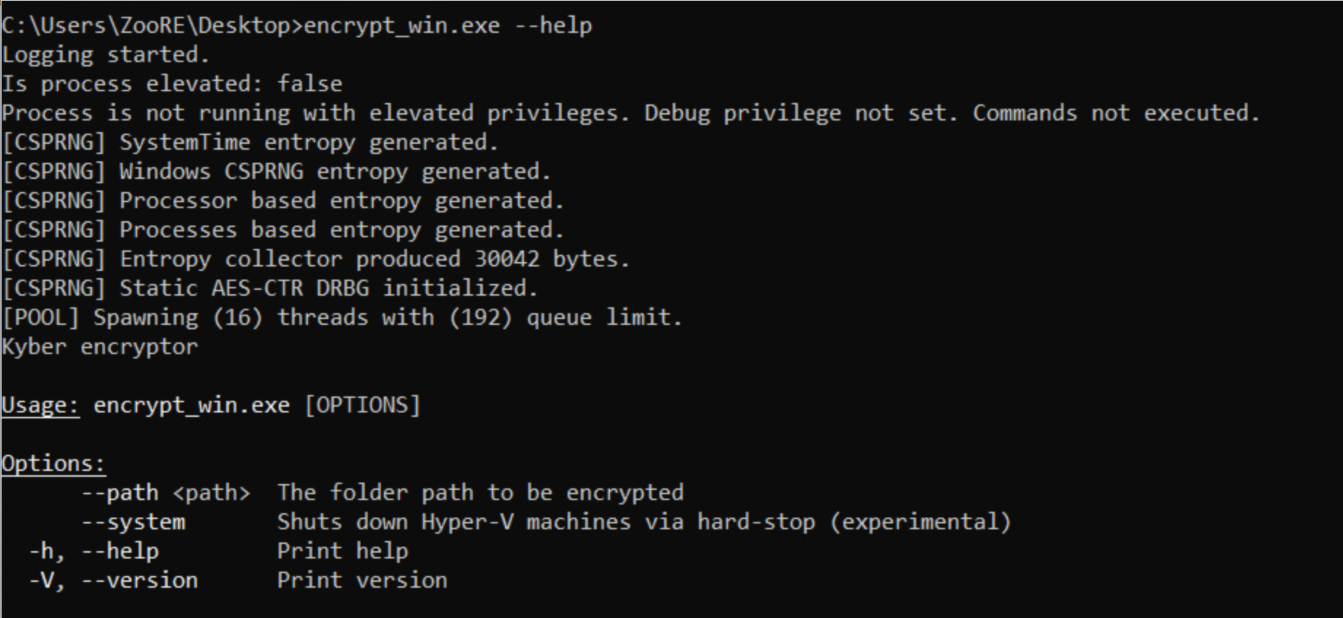Click the SystemTime entropy generated line
Screen dimensions: 1343x618
pos(250,142)
